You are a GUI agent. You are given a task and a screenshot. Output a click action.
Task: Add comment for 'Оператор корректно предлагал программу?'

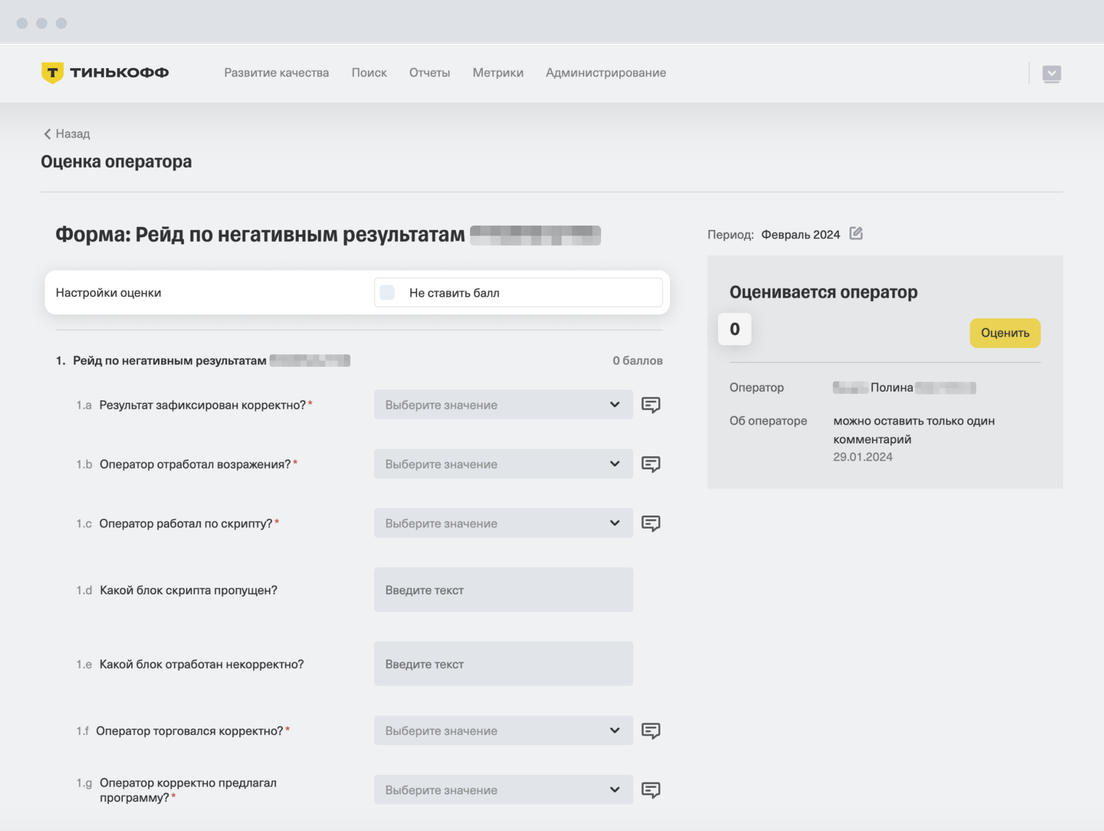point(651,790)
